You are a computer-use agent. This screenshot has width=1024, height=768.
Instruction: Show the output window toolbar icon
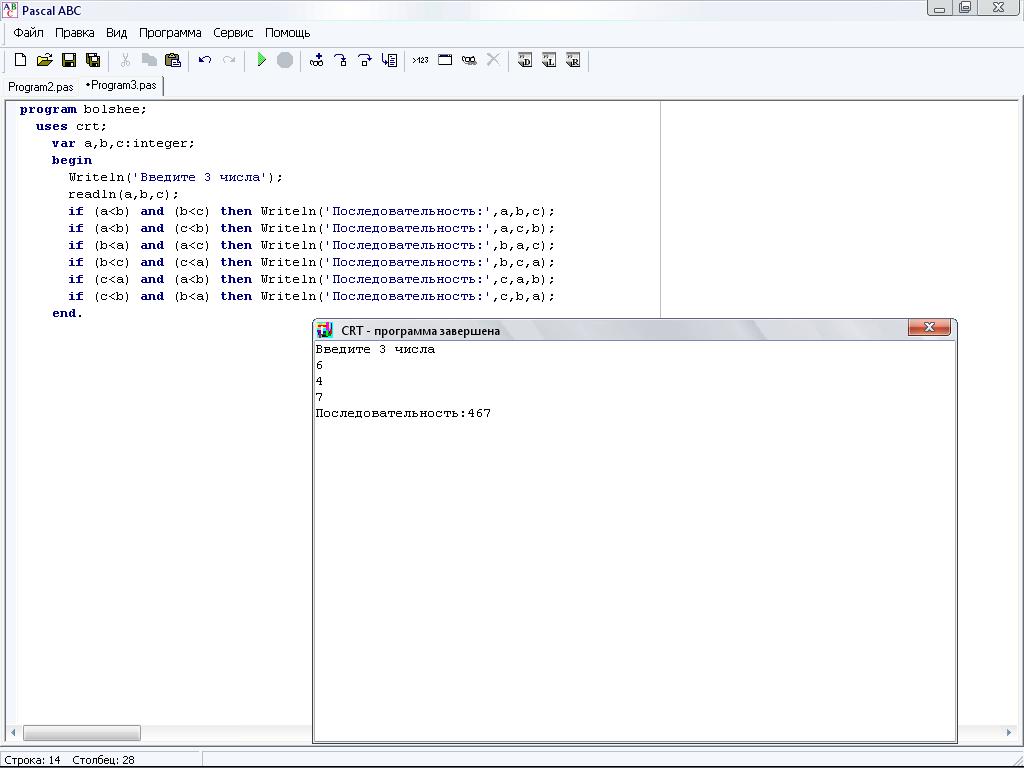tap(445, 61)
